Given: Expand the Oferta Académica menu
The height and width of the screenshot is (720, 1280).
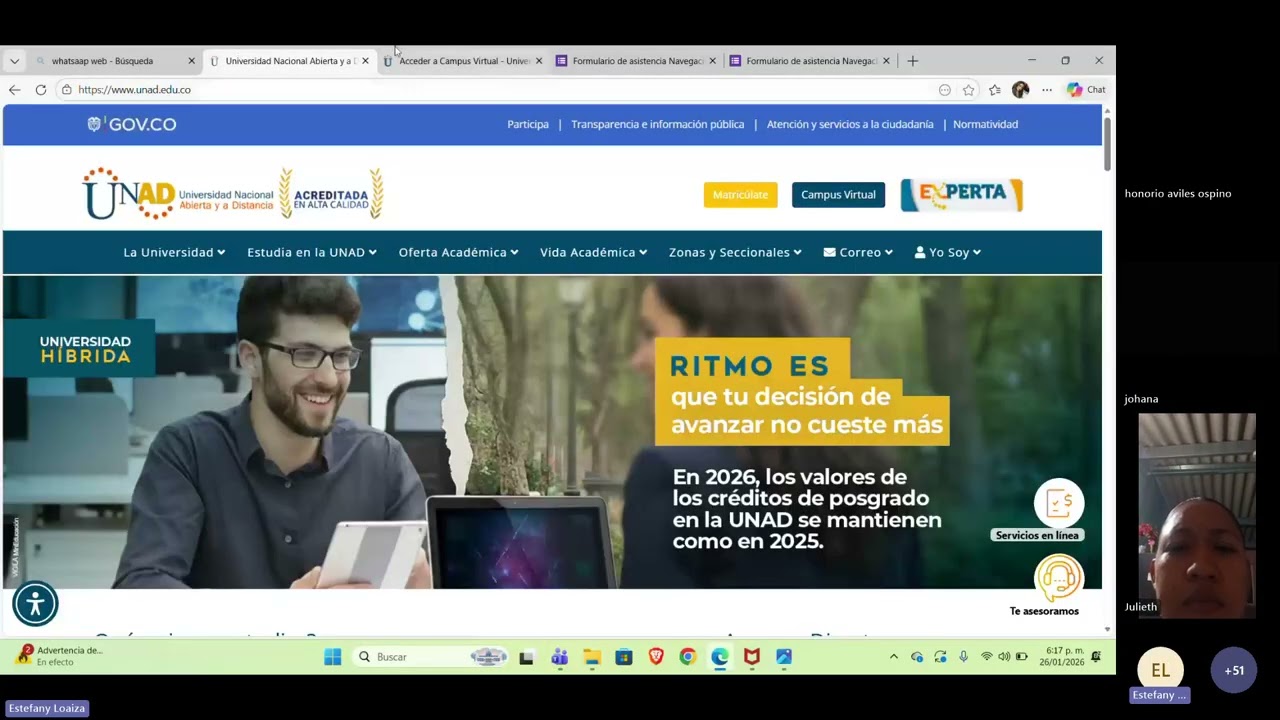Looking at the screenshot, I should [x=458, y=252].
